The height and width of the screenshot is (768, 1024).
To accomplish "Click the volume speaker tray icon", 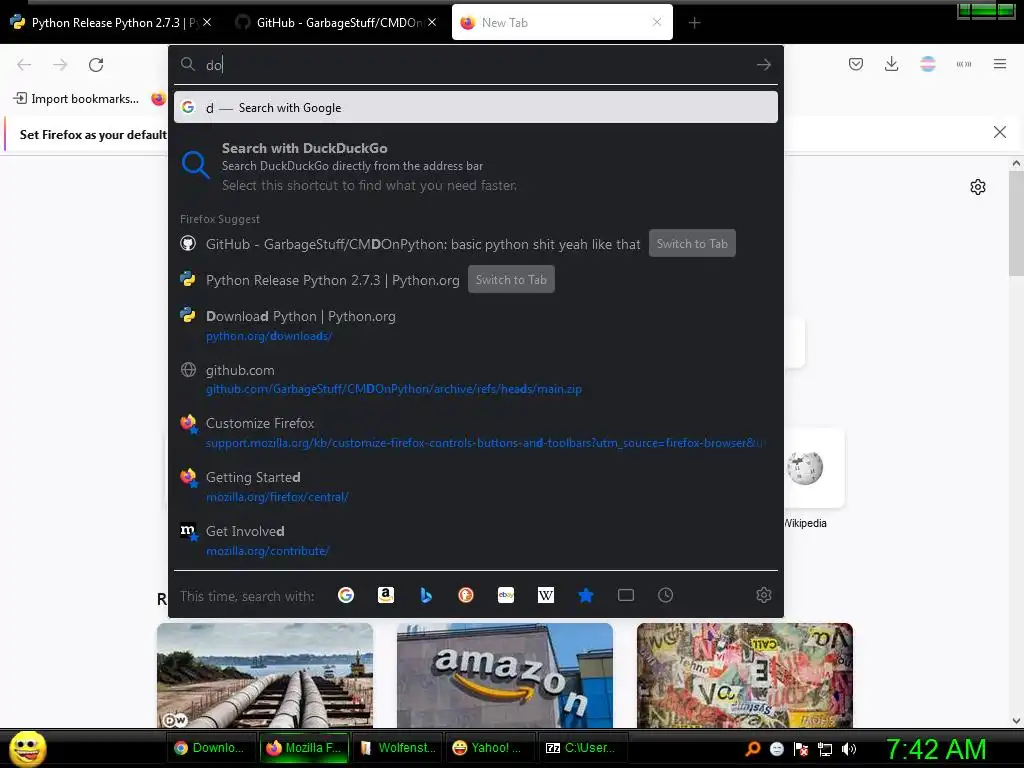I will [849, 749].
